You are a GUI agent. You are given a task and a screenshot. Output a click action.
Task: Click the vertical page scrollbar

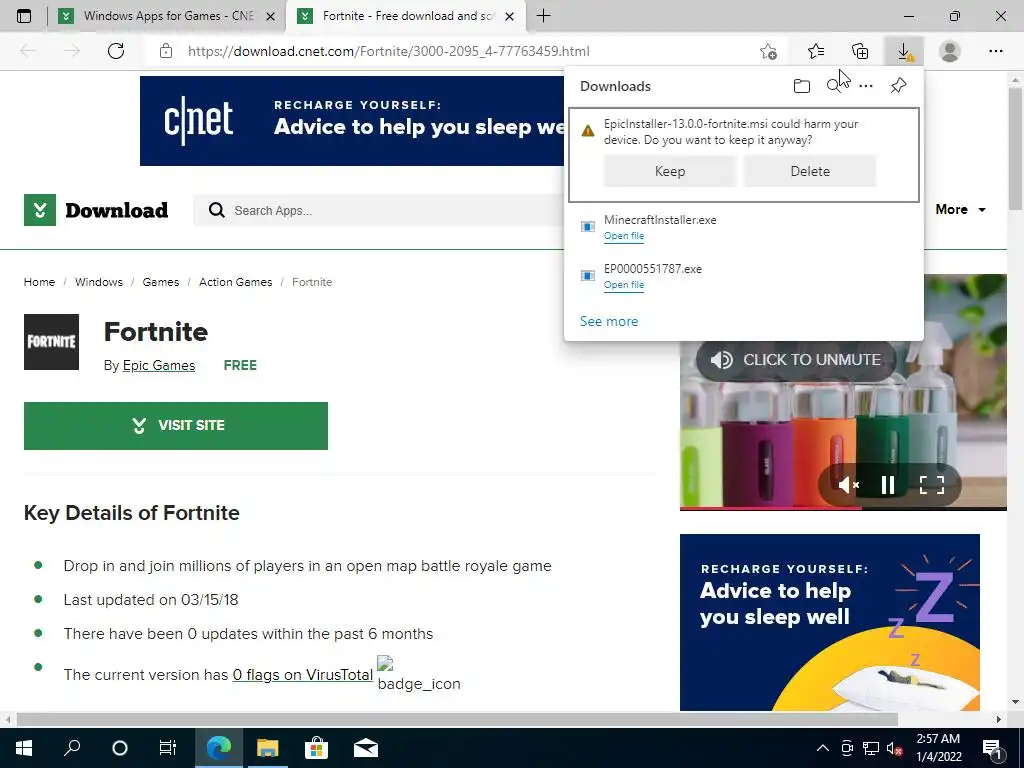coord(1015,149)
